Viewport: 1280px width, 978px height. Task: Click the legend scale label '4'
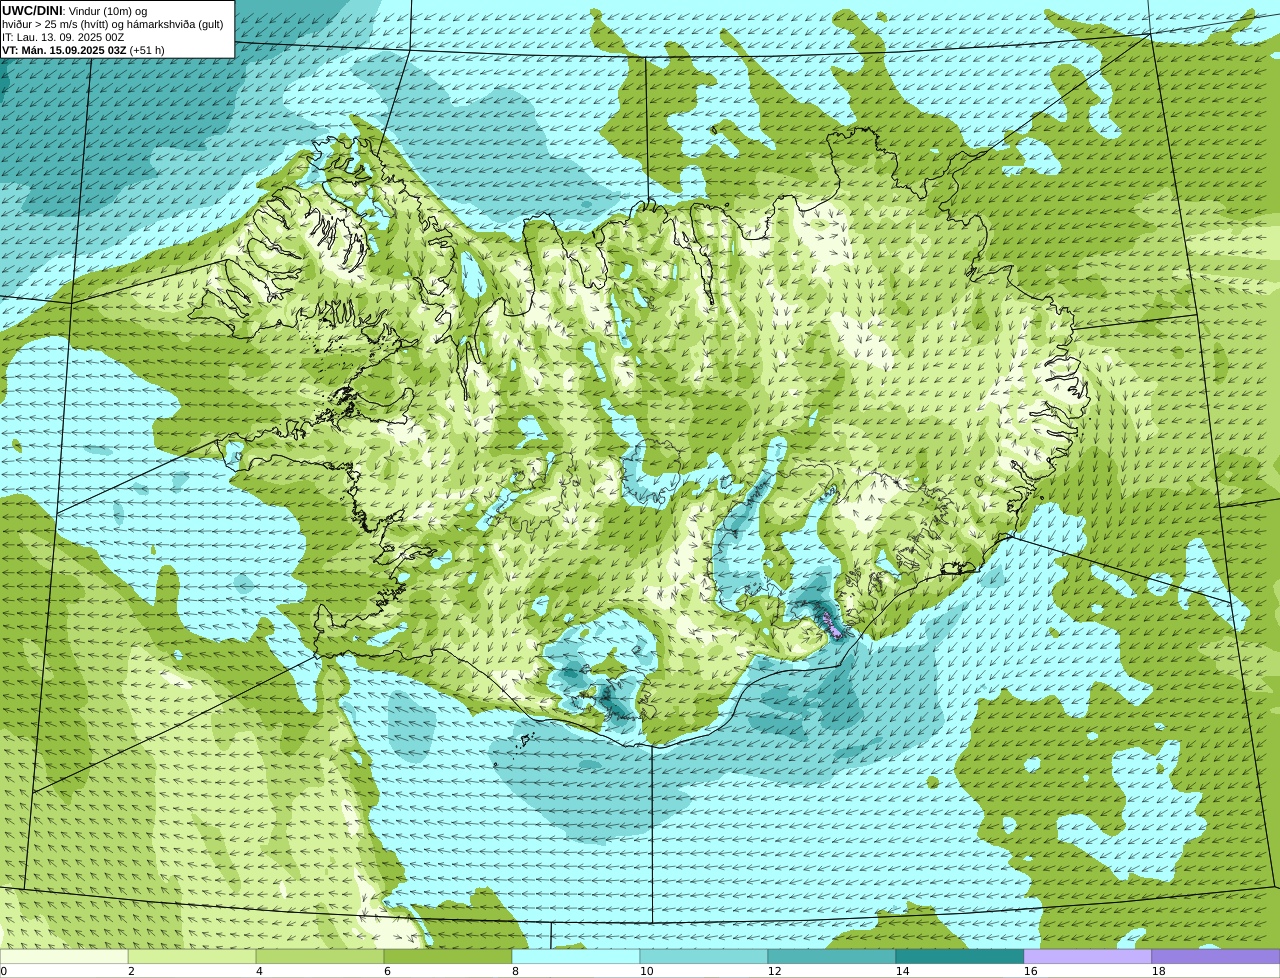[259, 971]
